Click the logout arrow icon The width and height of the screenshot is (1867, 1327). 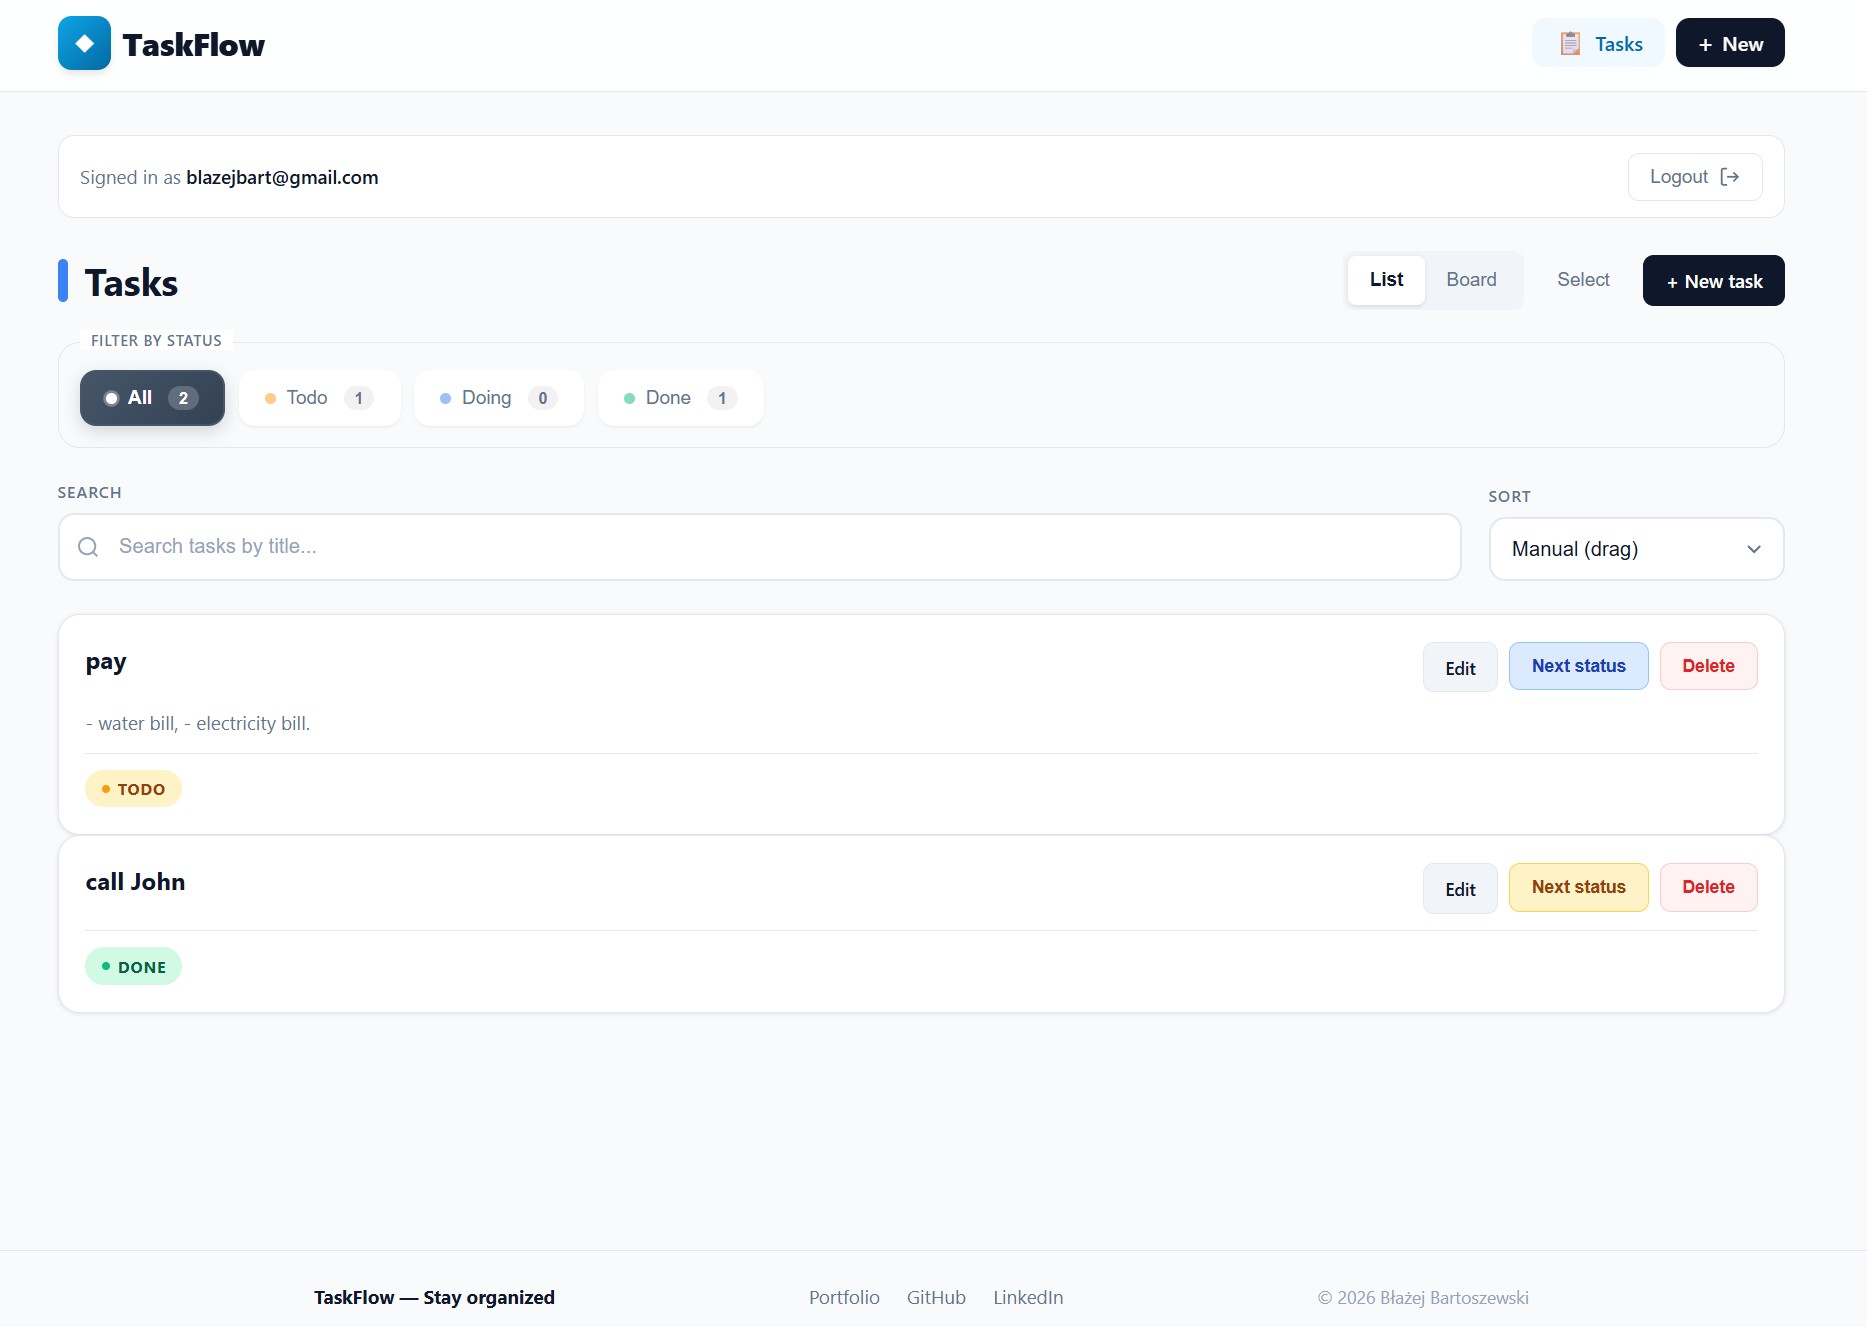coord(1729,177)
